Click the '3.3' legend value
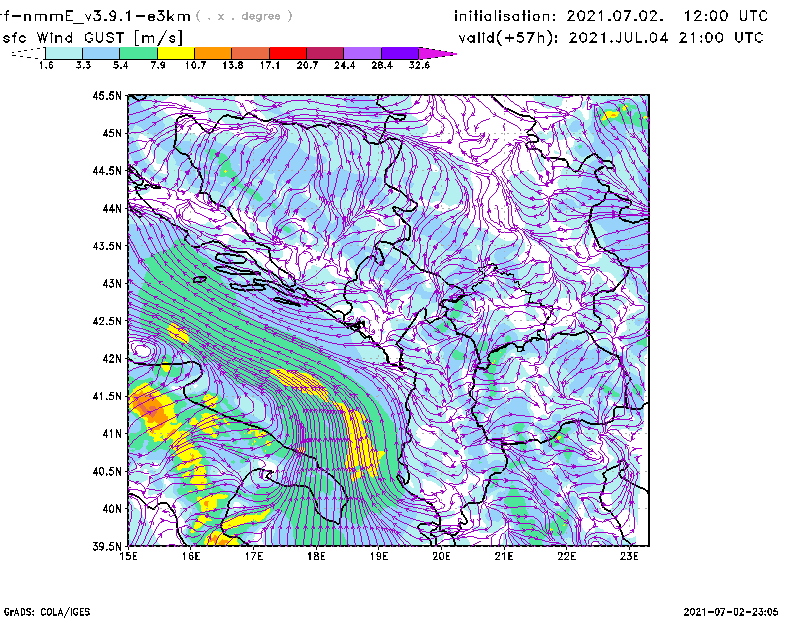Screen dimensions: 800x618 [83, 65]
